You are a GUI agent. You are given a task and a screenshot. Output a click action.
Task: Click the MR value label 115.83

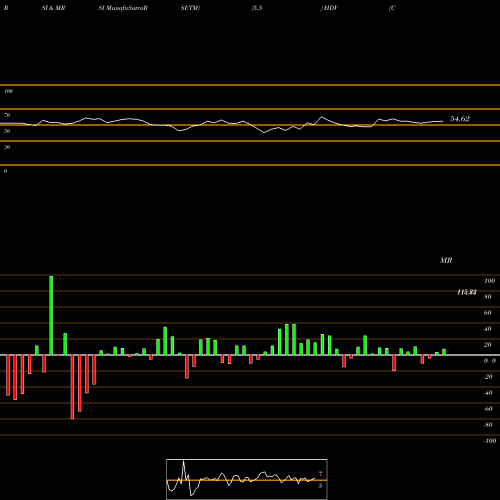[x=466, y=292]
